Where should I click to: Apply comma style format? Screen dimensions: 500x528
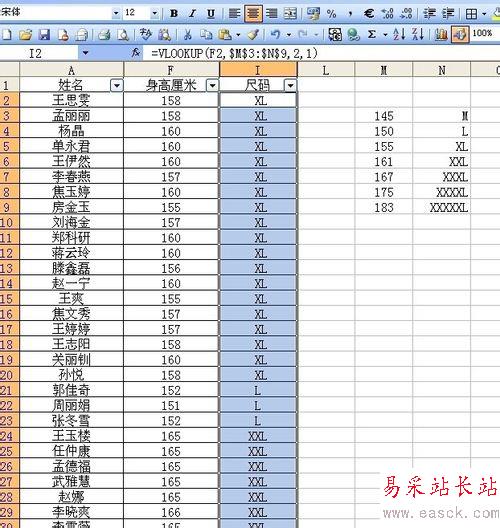350,13
